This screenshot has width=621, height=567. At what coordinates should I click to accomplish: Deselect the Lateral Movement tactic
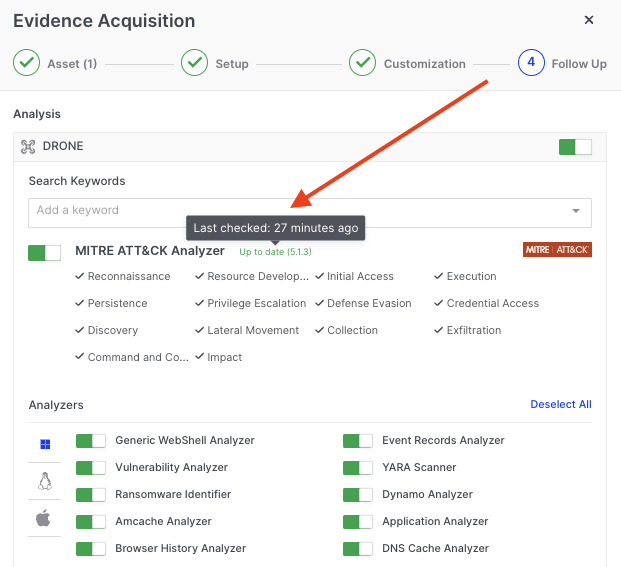coord(252,330)
